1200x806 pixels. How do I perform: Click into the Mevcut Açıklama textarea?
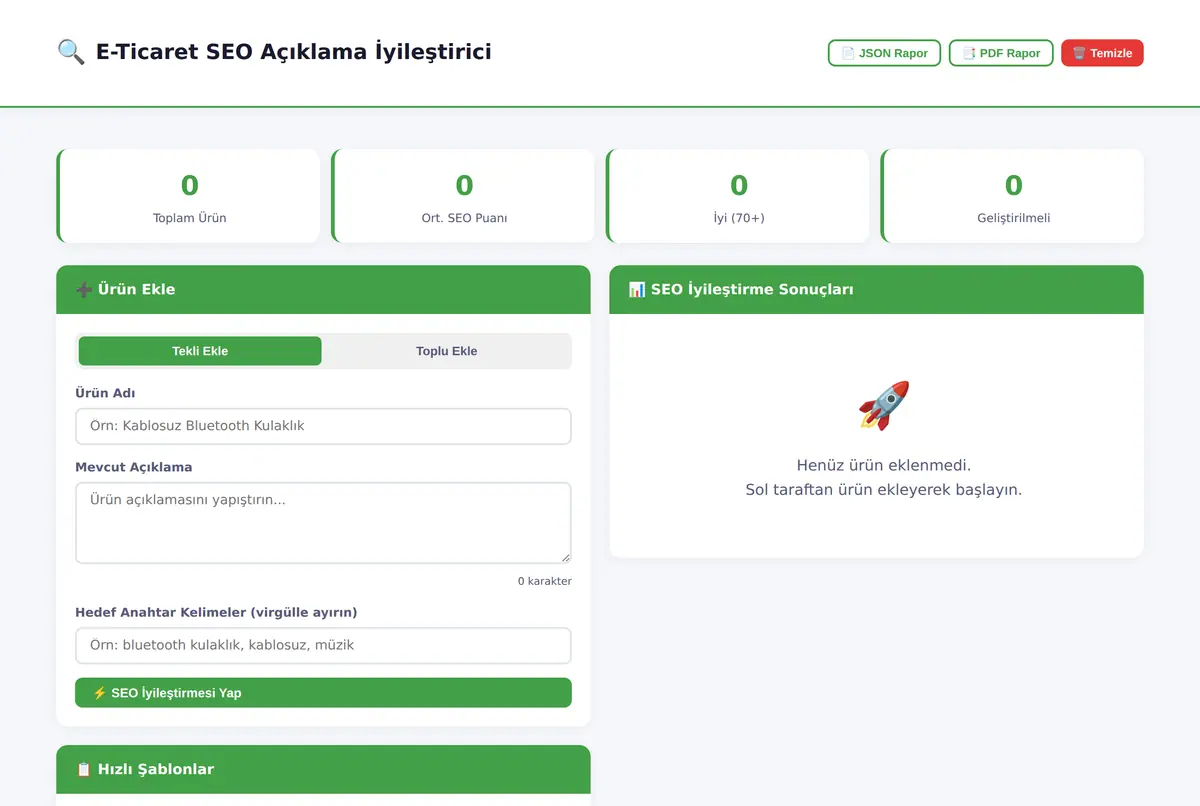coord(323,523)
